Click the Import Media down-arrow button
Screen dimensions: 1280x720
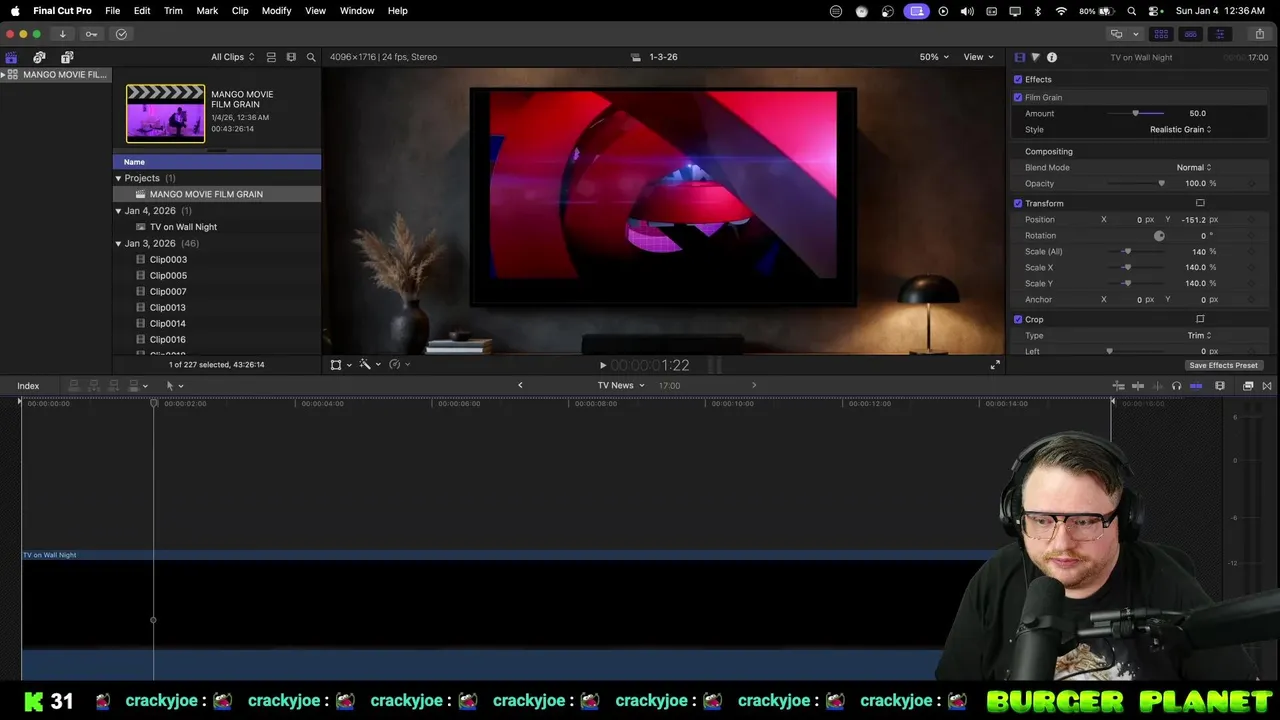[62, 34]
